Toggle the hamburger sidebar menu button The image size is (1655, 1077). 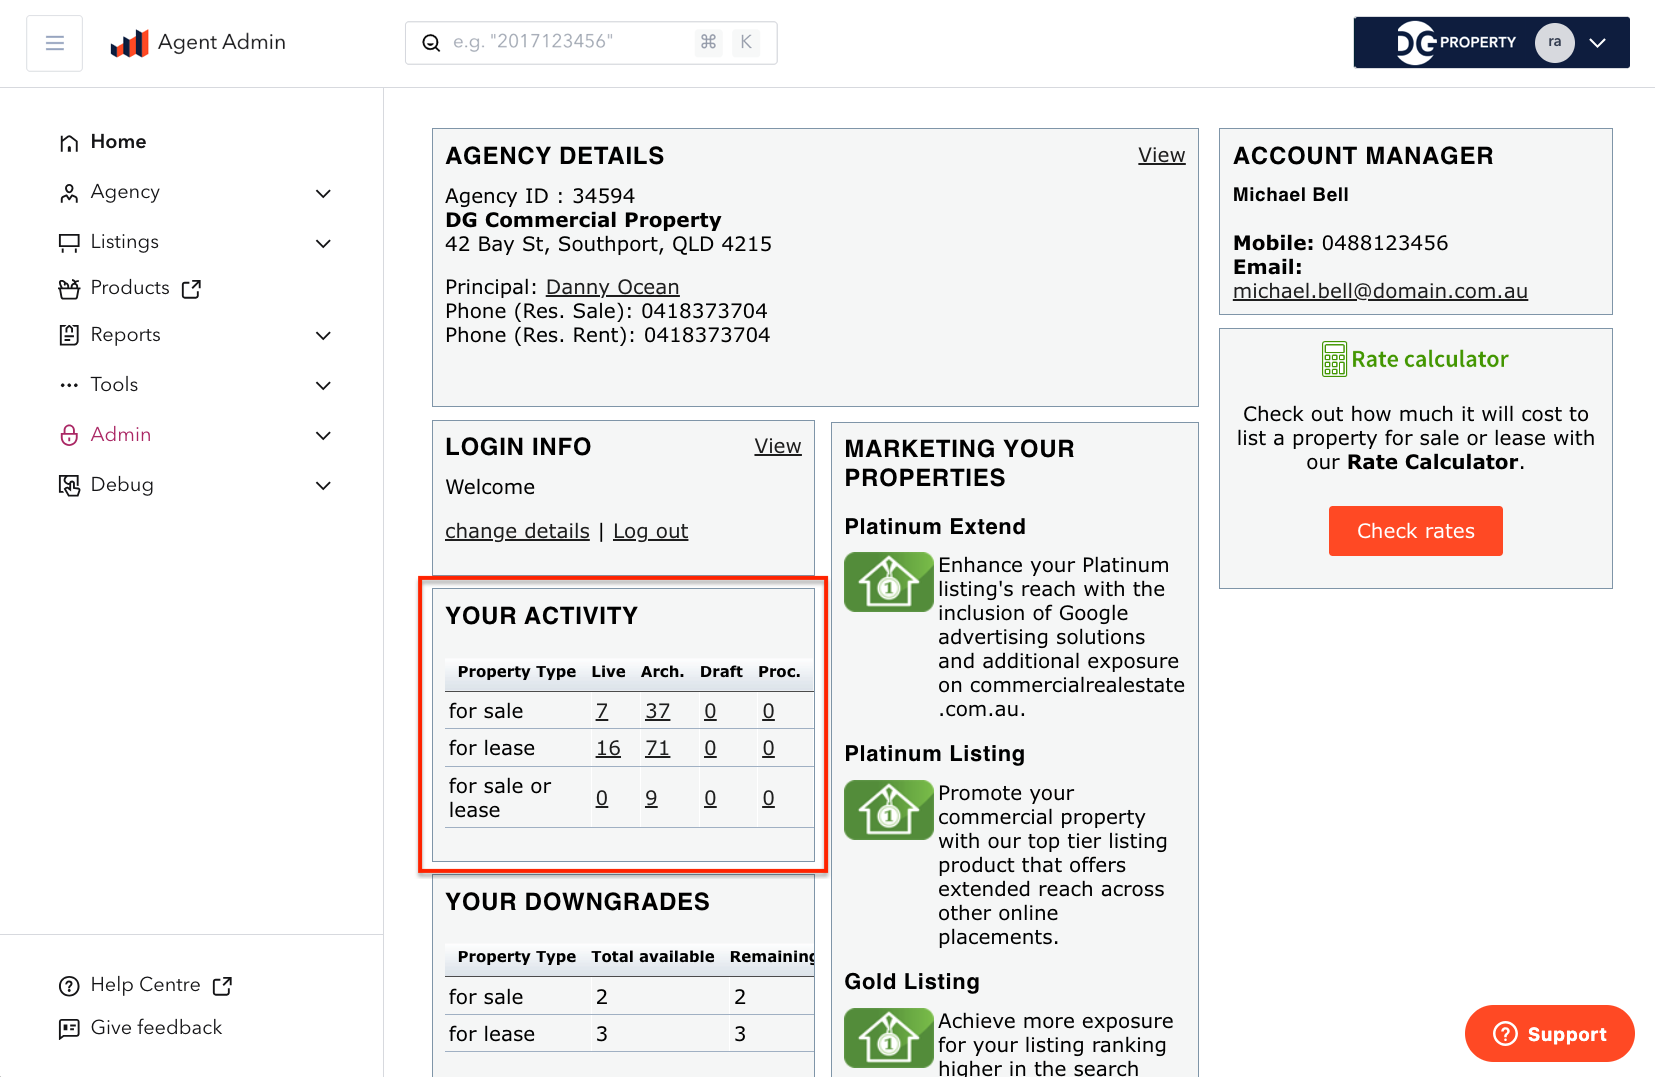[55, 43]
